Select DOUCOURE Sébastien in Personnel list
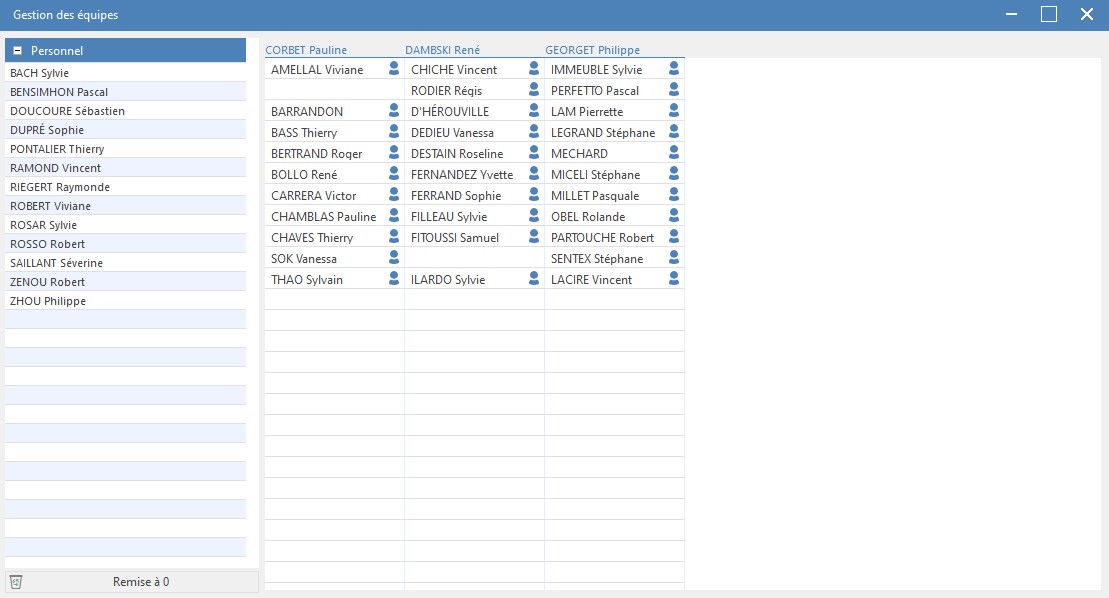The width and height of the screenshot is (1109, 598). (125, 111)
